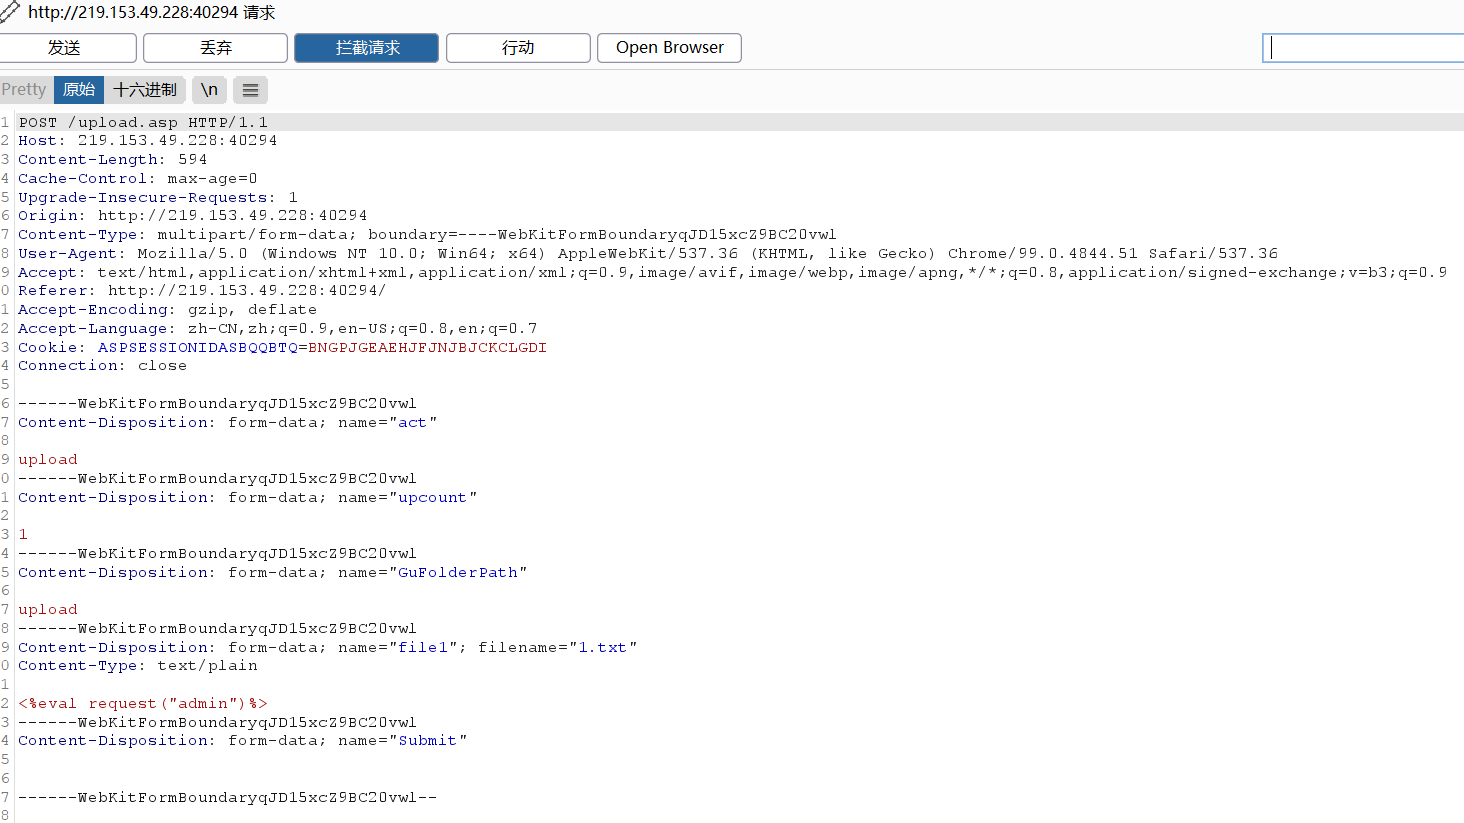Image resolution: width=1464 pixels, height=823 pixels.
Task: Click the search input field at top right
Action: pos(1363,48)
